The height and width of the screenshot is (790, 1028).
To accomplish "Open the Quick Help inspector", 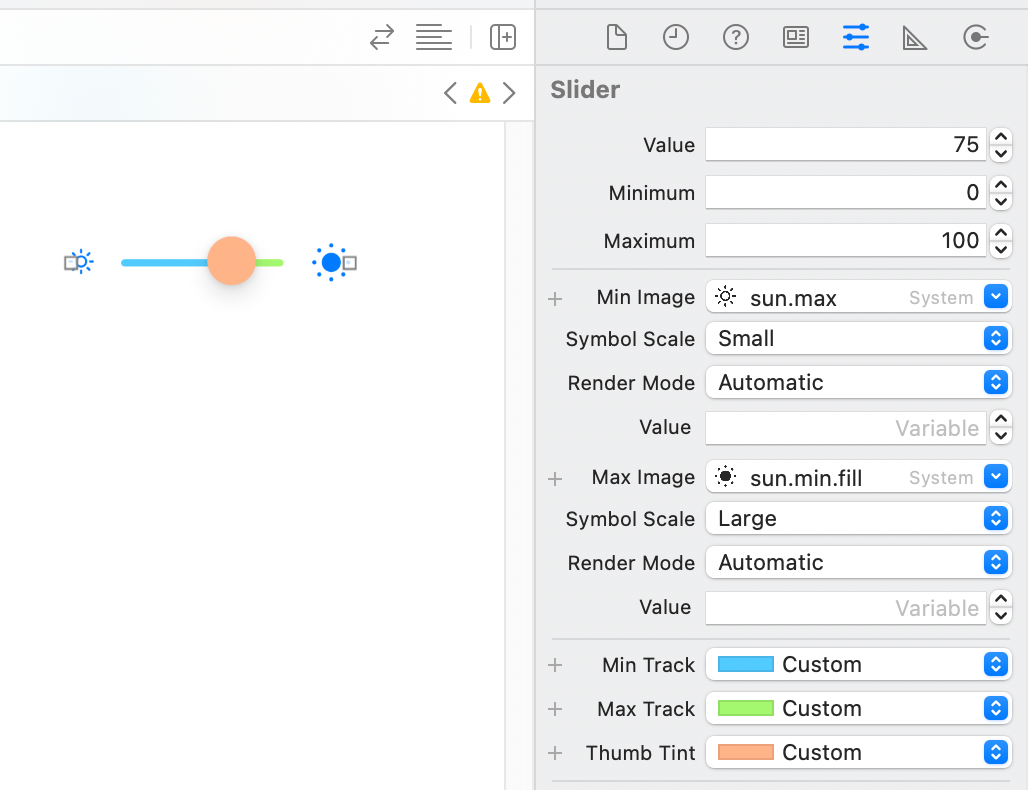I will click(736, 37).
